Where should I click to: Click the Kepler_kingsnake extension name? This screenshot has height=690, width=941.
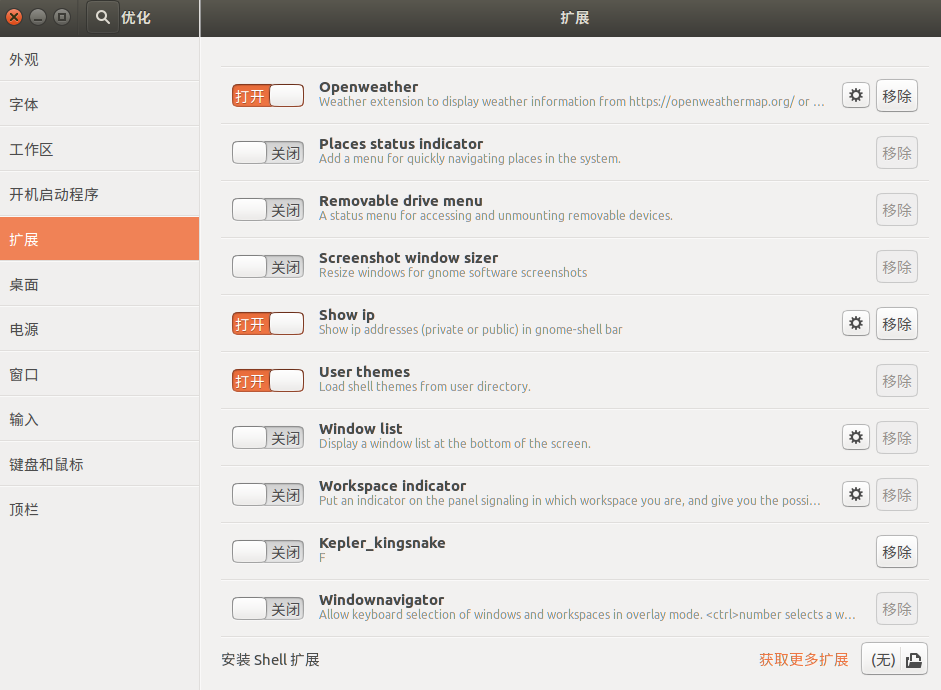[x=382, y=543]
